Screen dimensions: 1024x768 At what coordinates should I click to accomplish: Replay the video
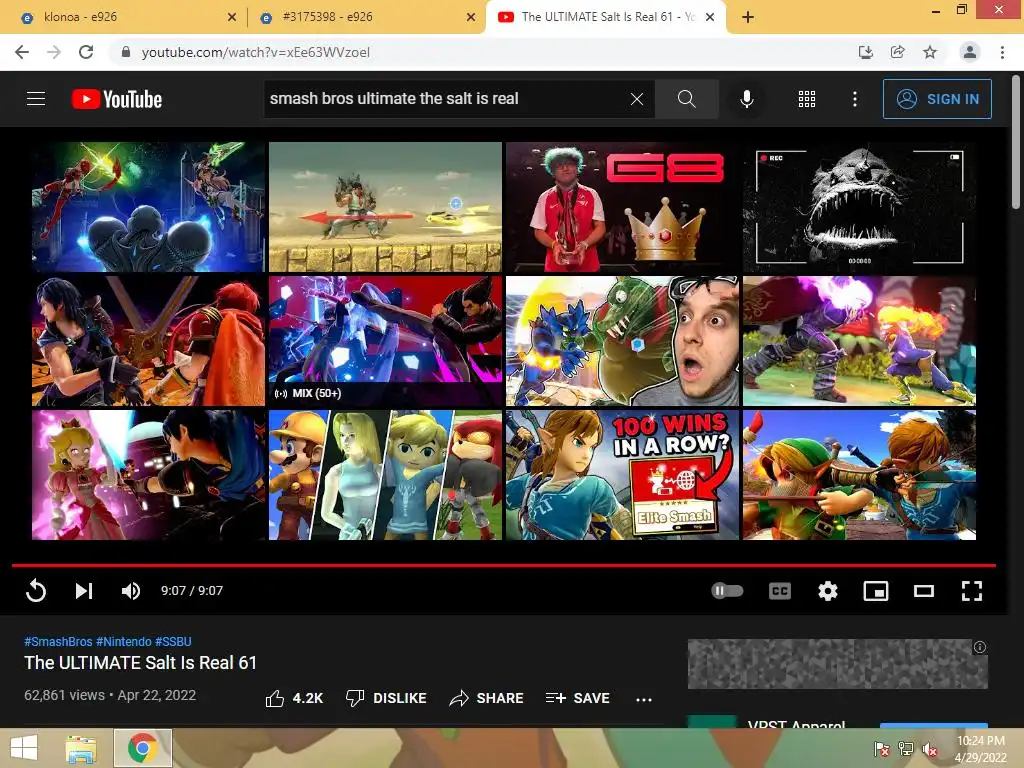point(36,590)
